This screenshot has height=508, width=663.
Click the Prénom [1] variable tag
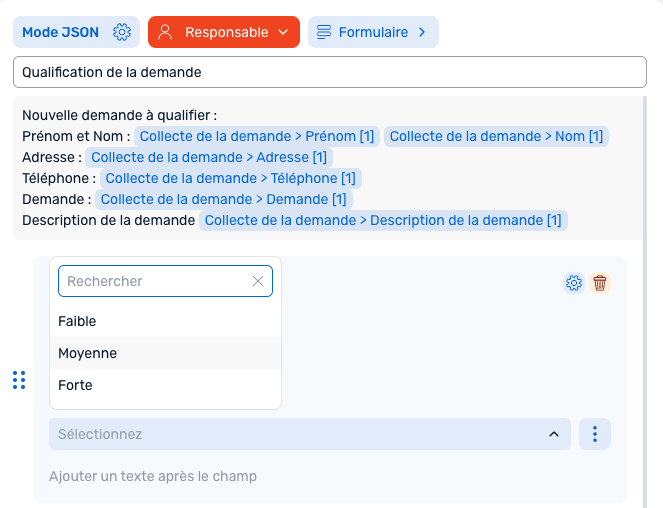(256, 136)
